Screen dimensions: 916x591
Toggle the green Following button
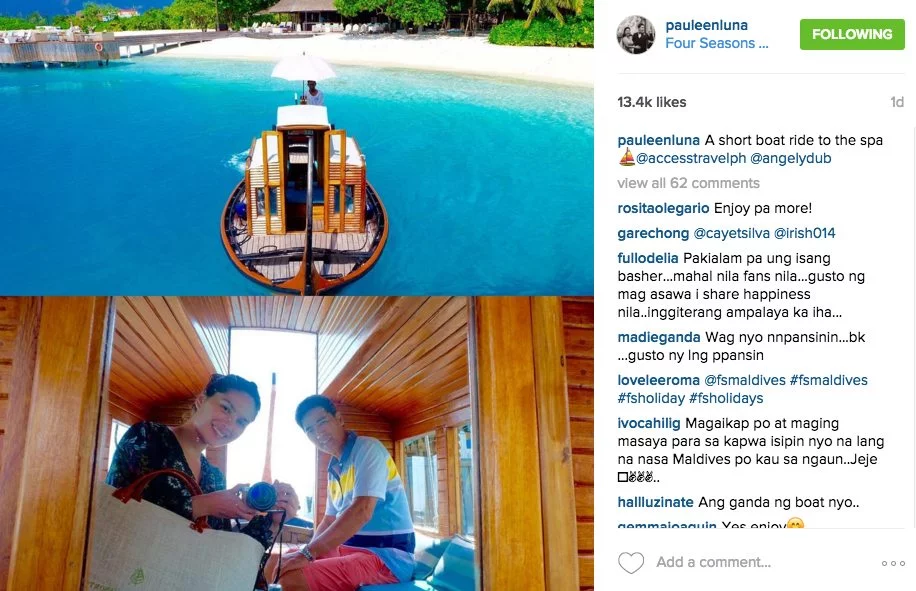[852, 34]
